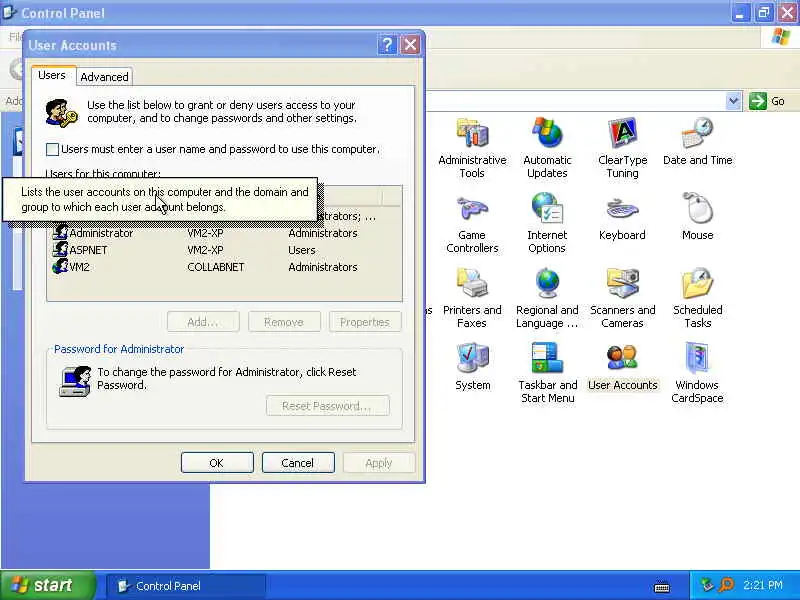Open Automatic Updates icon
The width and height of the screenshot is (800, 600).
coord(547,147)
